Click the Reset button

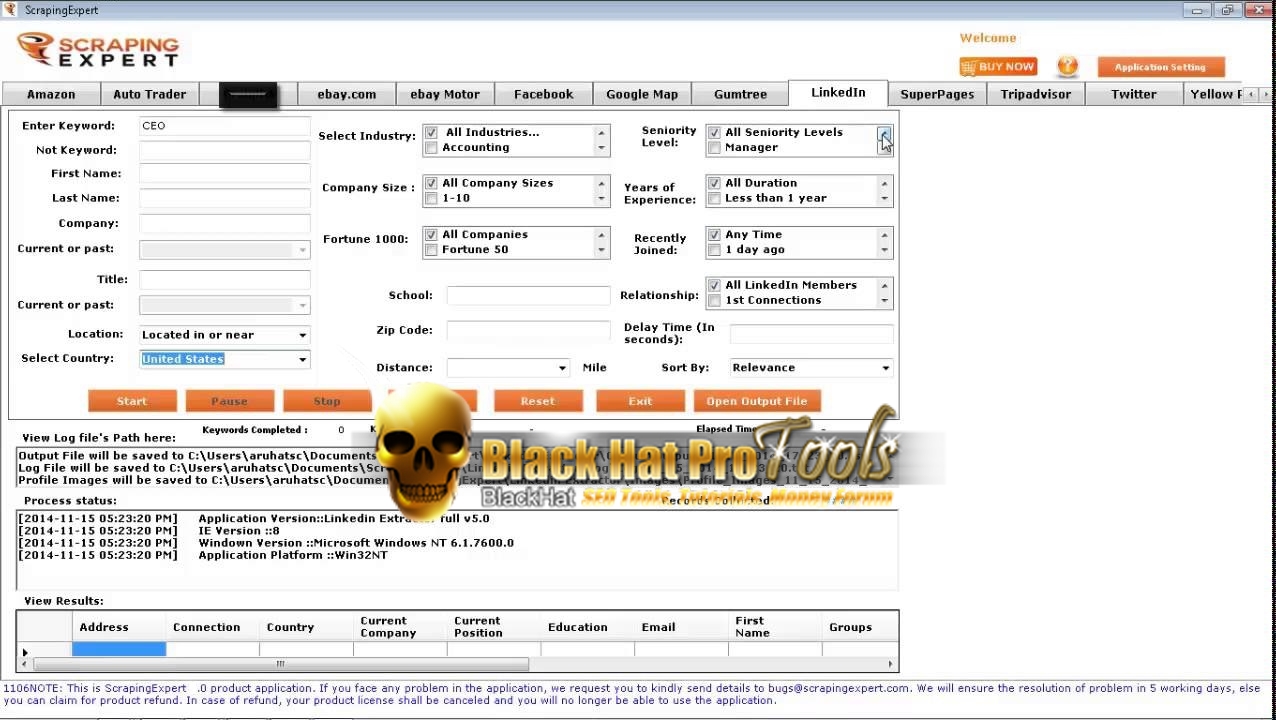(538, 401)
